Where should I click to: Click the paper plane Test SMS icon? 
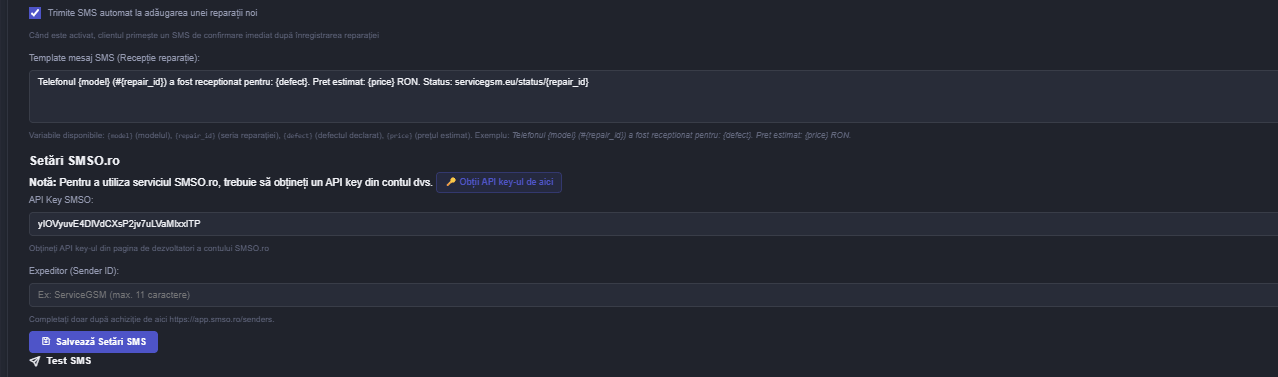(x=35, y=361)
